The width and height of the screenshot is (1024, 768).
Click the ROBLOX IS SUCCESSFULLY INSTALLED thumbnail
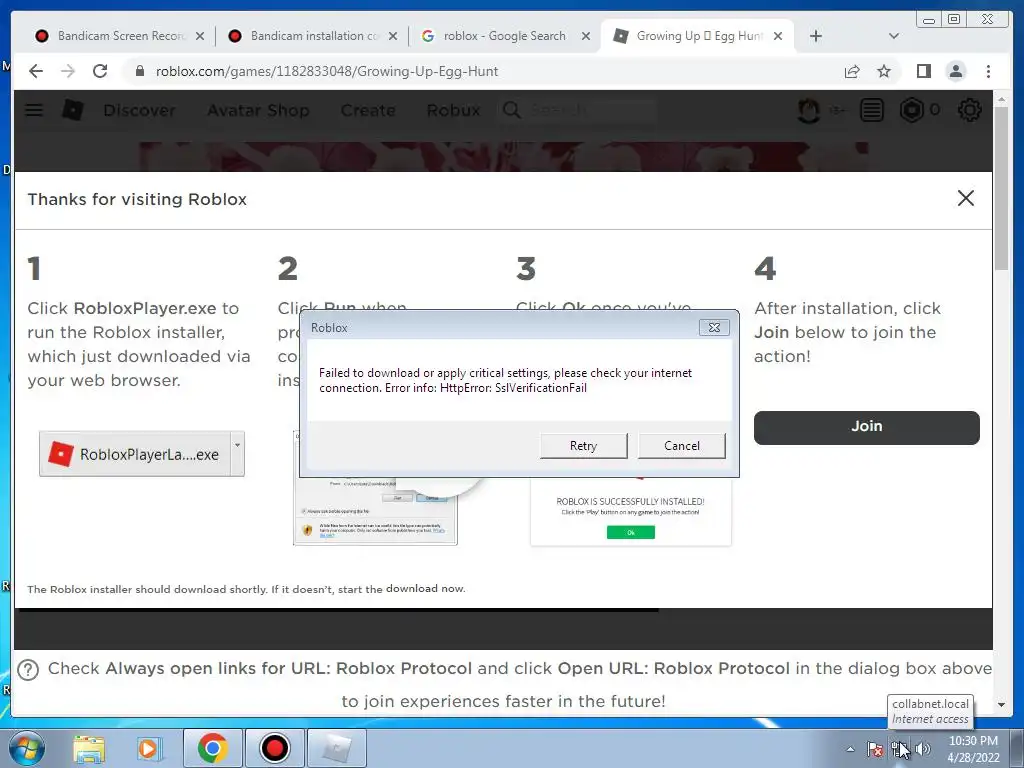click(630, 514)
